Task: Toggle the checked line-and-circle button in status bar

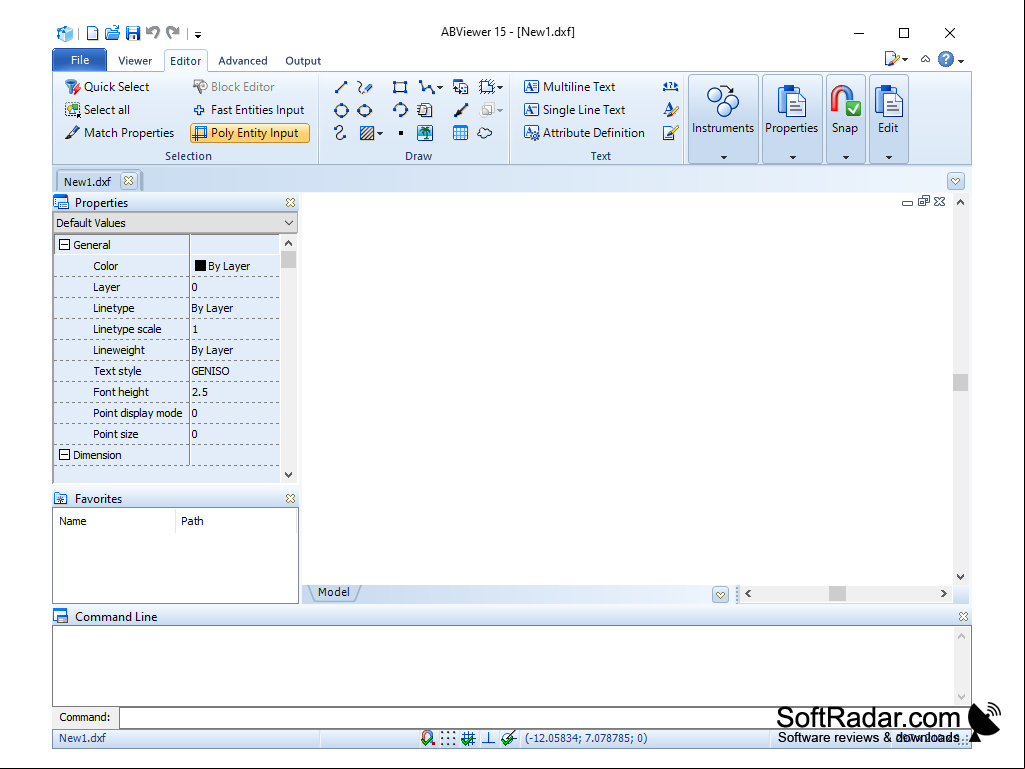Action: [509, 738]
